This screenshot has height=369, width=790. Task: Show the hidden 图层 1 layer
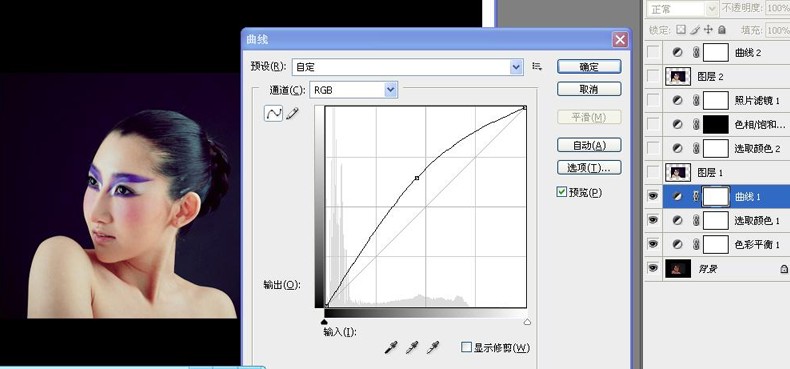(653, 172)
